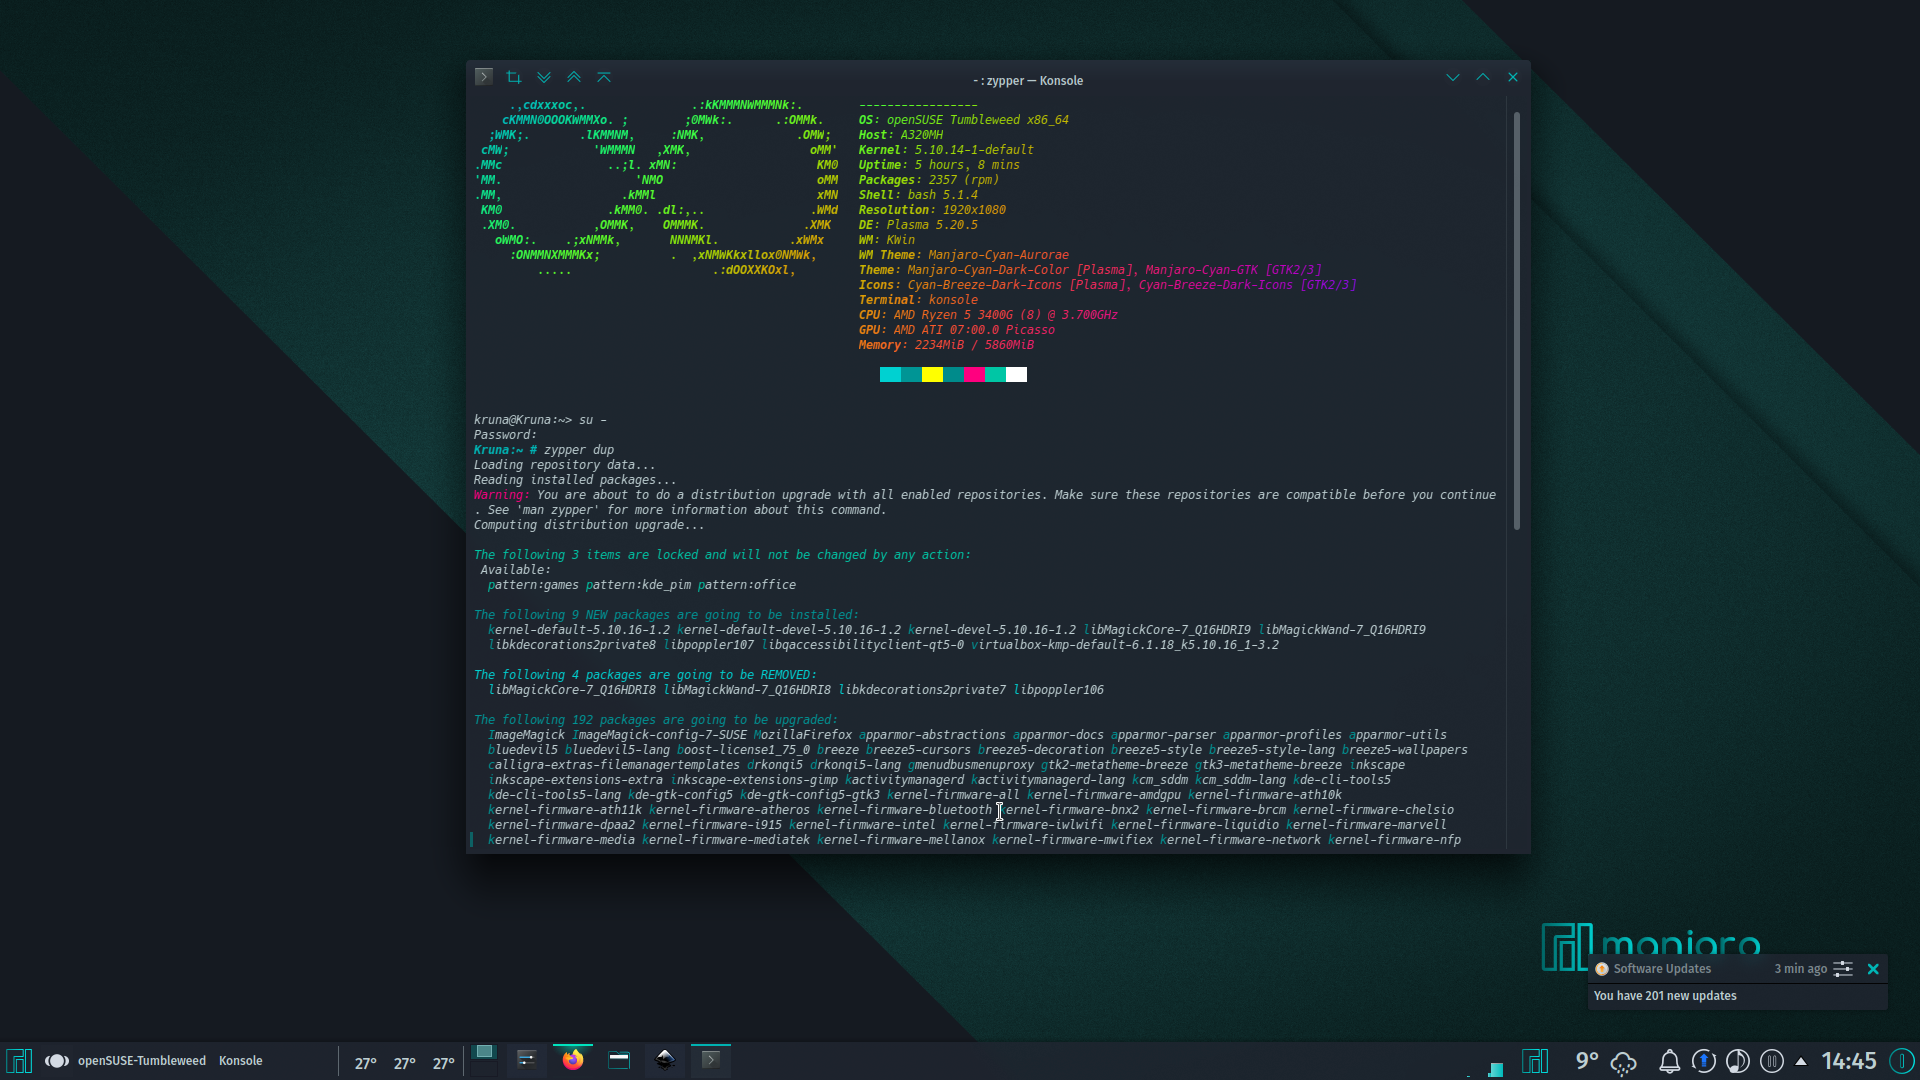
Task: Open the file manager from the taskbar
Action: click(619, 1060)
